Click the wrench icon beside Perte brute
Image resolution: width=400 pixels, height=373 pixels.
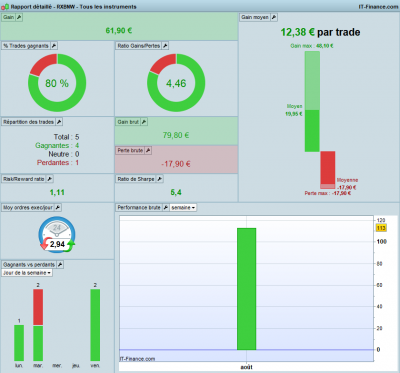coord(148,151)
